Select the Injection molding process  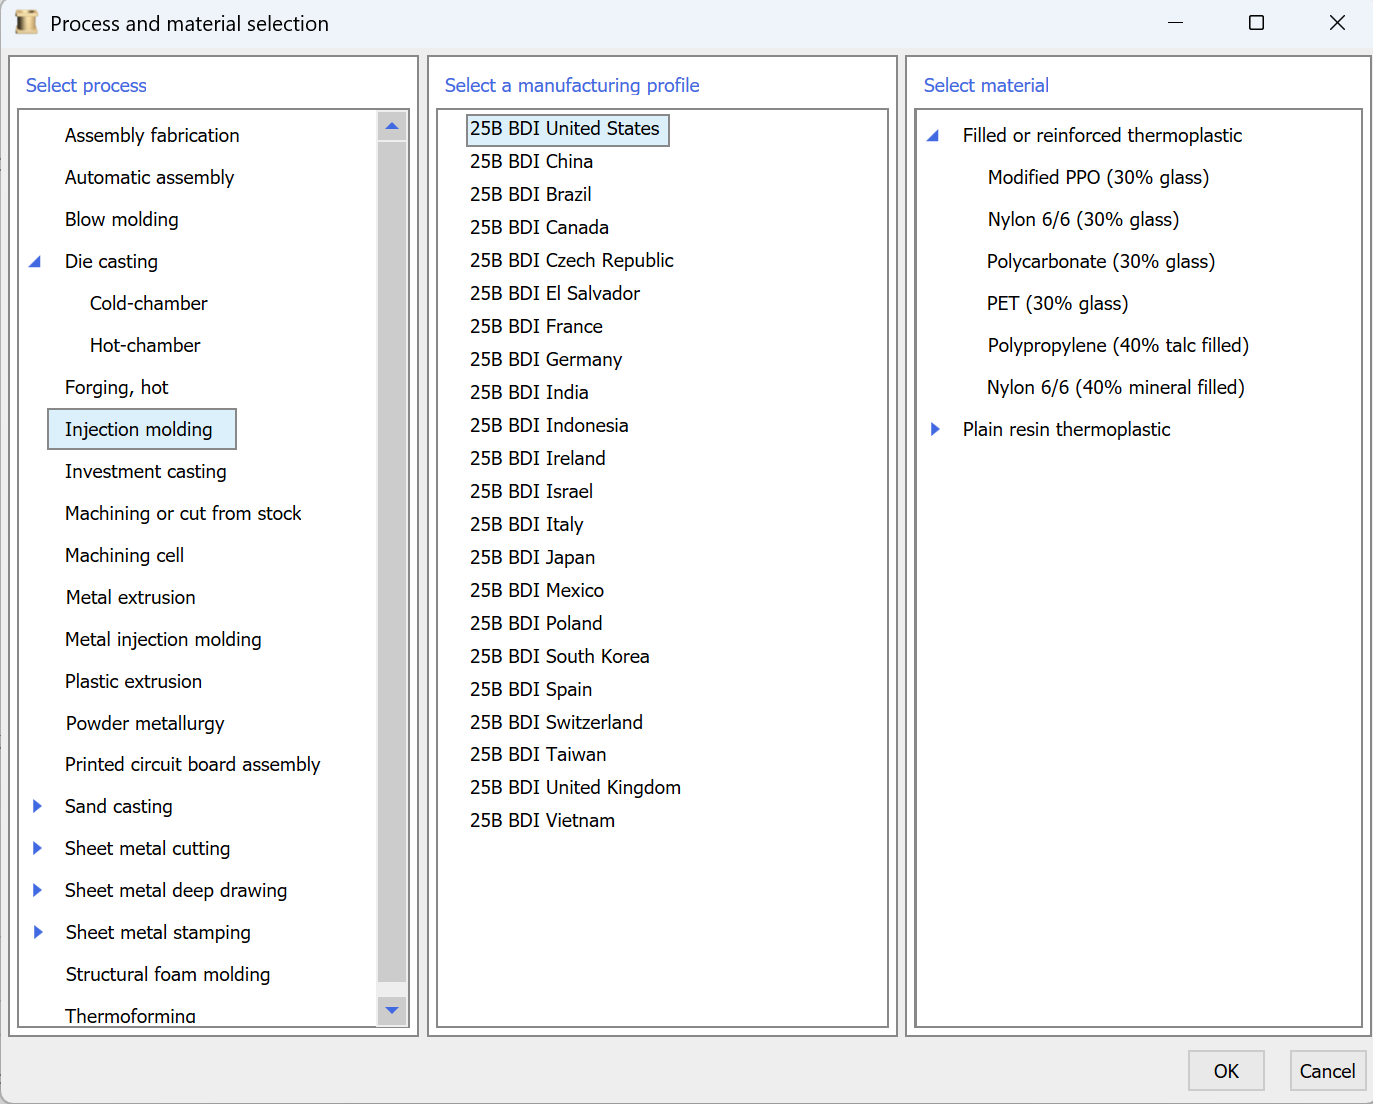[139, 429]
